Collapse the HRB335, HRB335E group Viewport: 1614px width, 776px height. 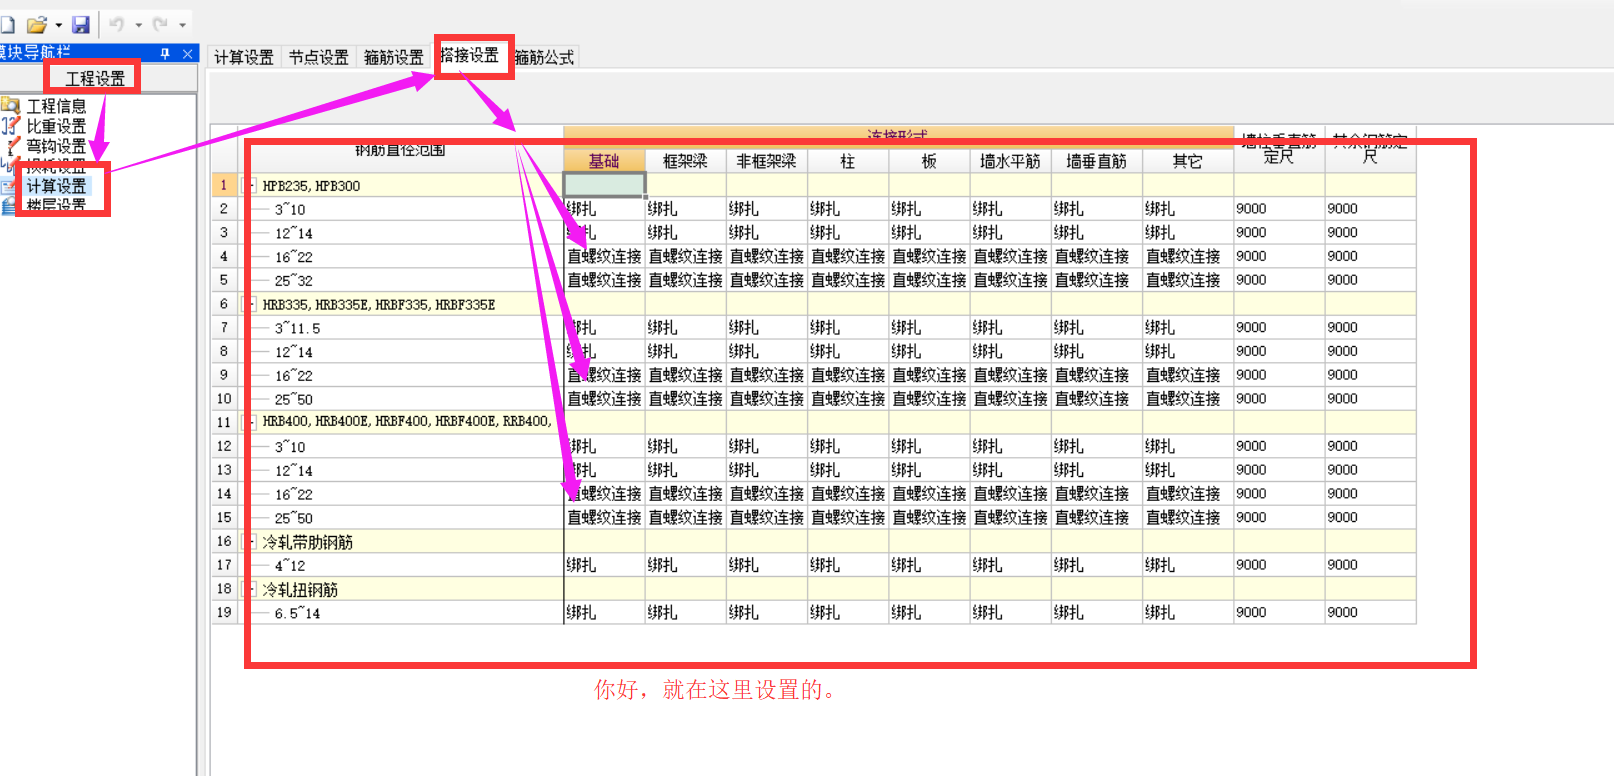pyautogui.click(x=251, y=304)
